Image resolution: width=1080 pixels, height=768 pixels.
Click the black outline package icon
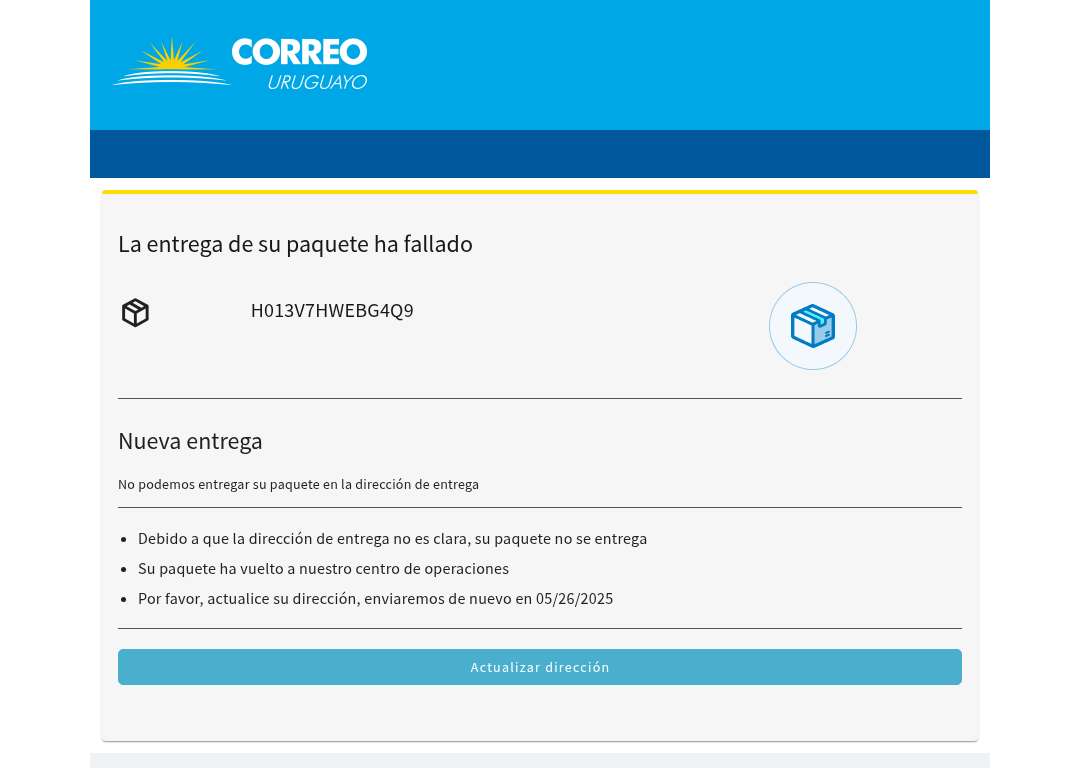136,313
